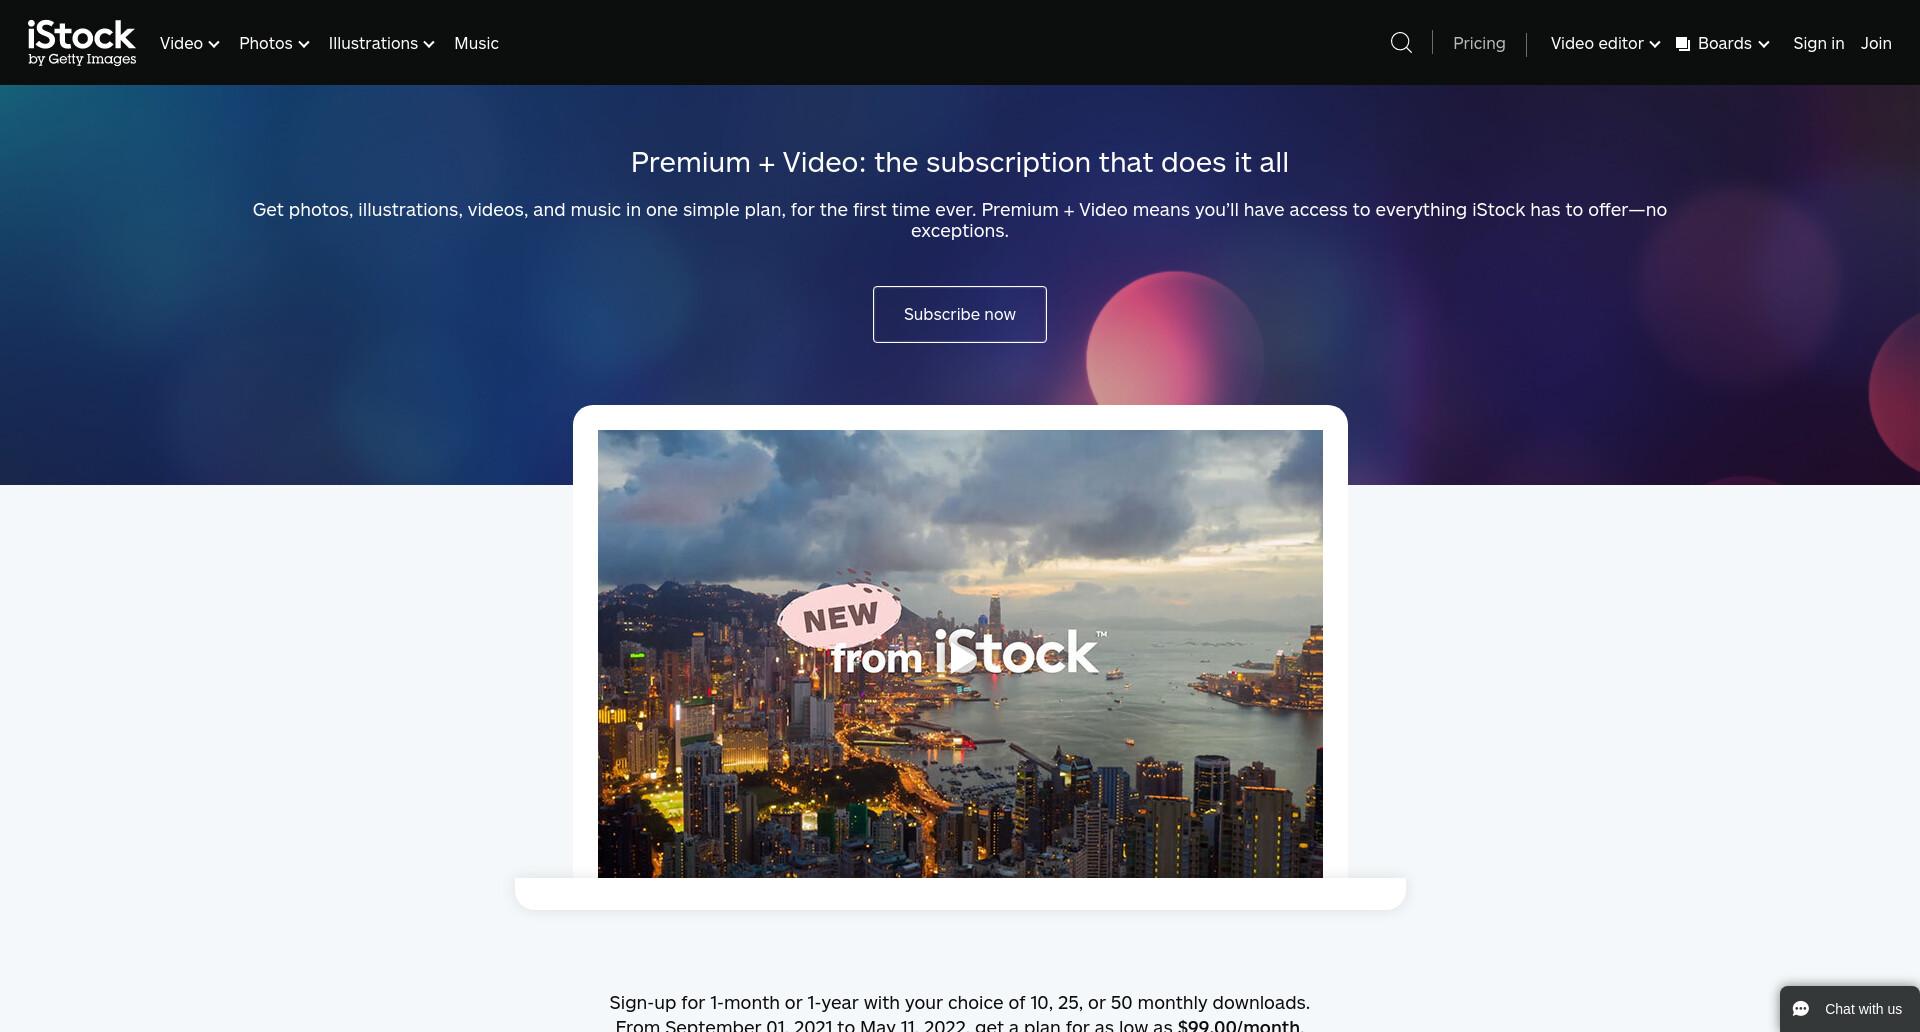This screenshot has width=1920, height=1032.
Task: Expand the Video menu chevron
Action: click(x=214, y=44)
